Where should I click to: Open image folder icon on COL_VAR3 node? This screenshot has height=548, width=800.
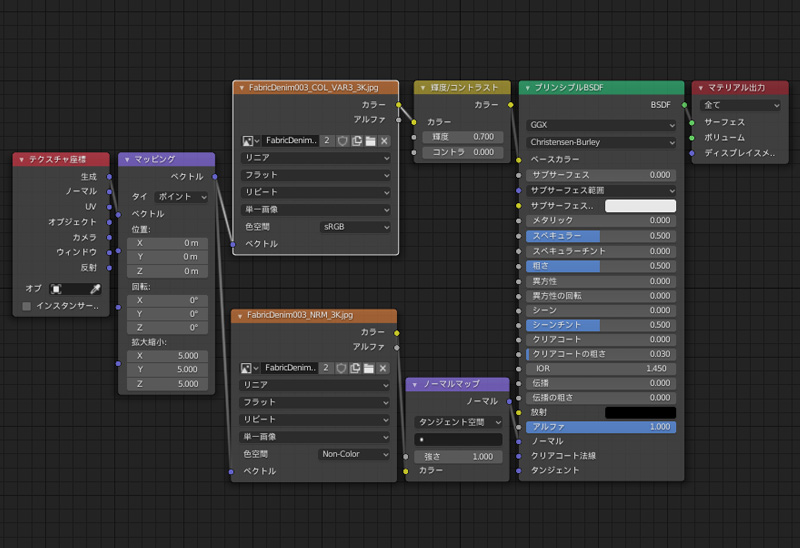[370, 141]
